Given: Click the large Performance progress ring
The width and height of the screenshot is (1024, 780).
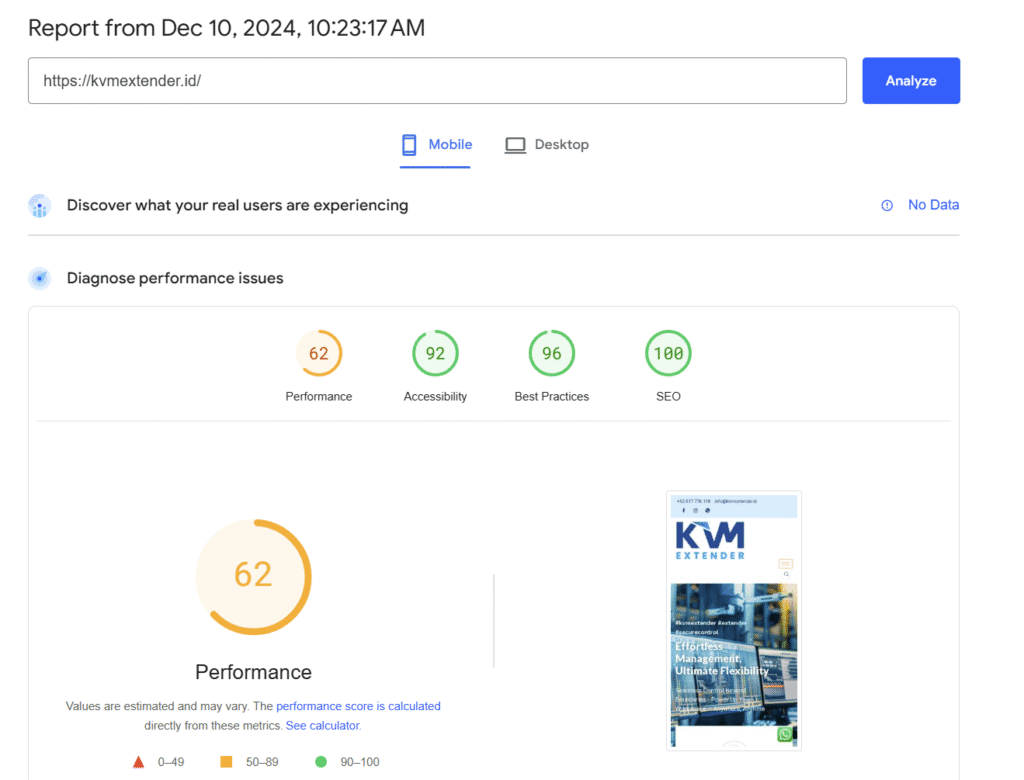Looking at the screenshot, I should click(x=254, y=577).
